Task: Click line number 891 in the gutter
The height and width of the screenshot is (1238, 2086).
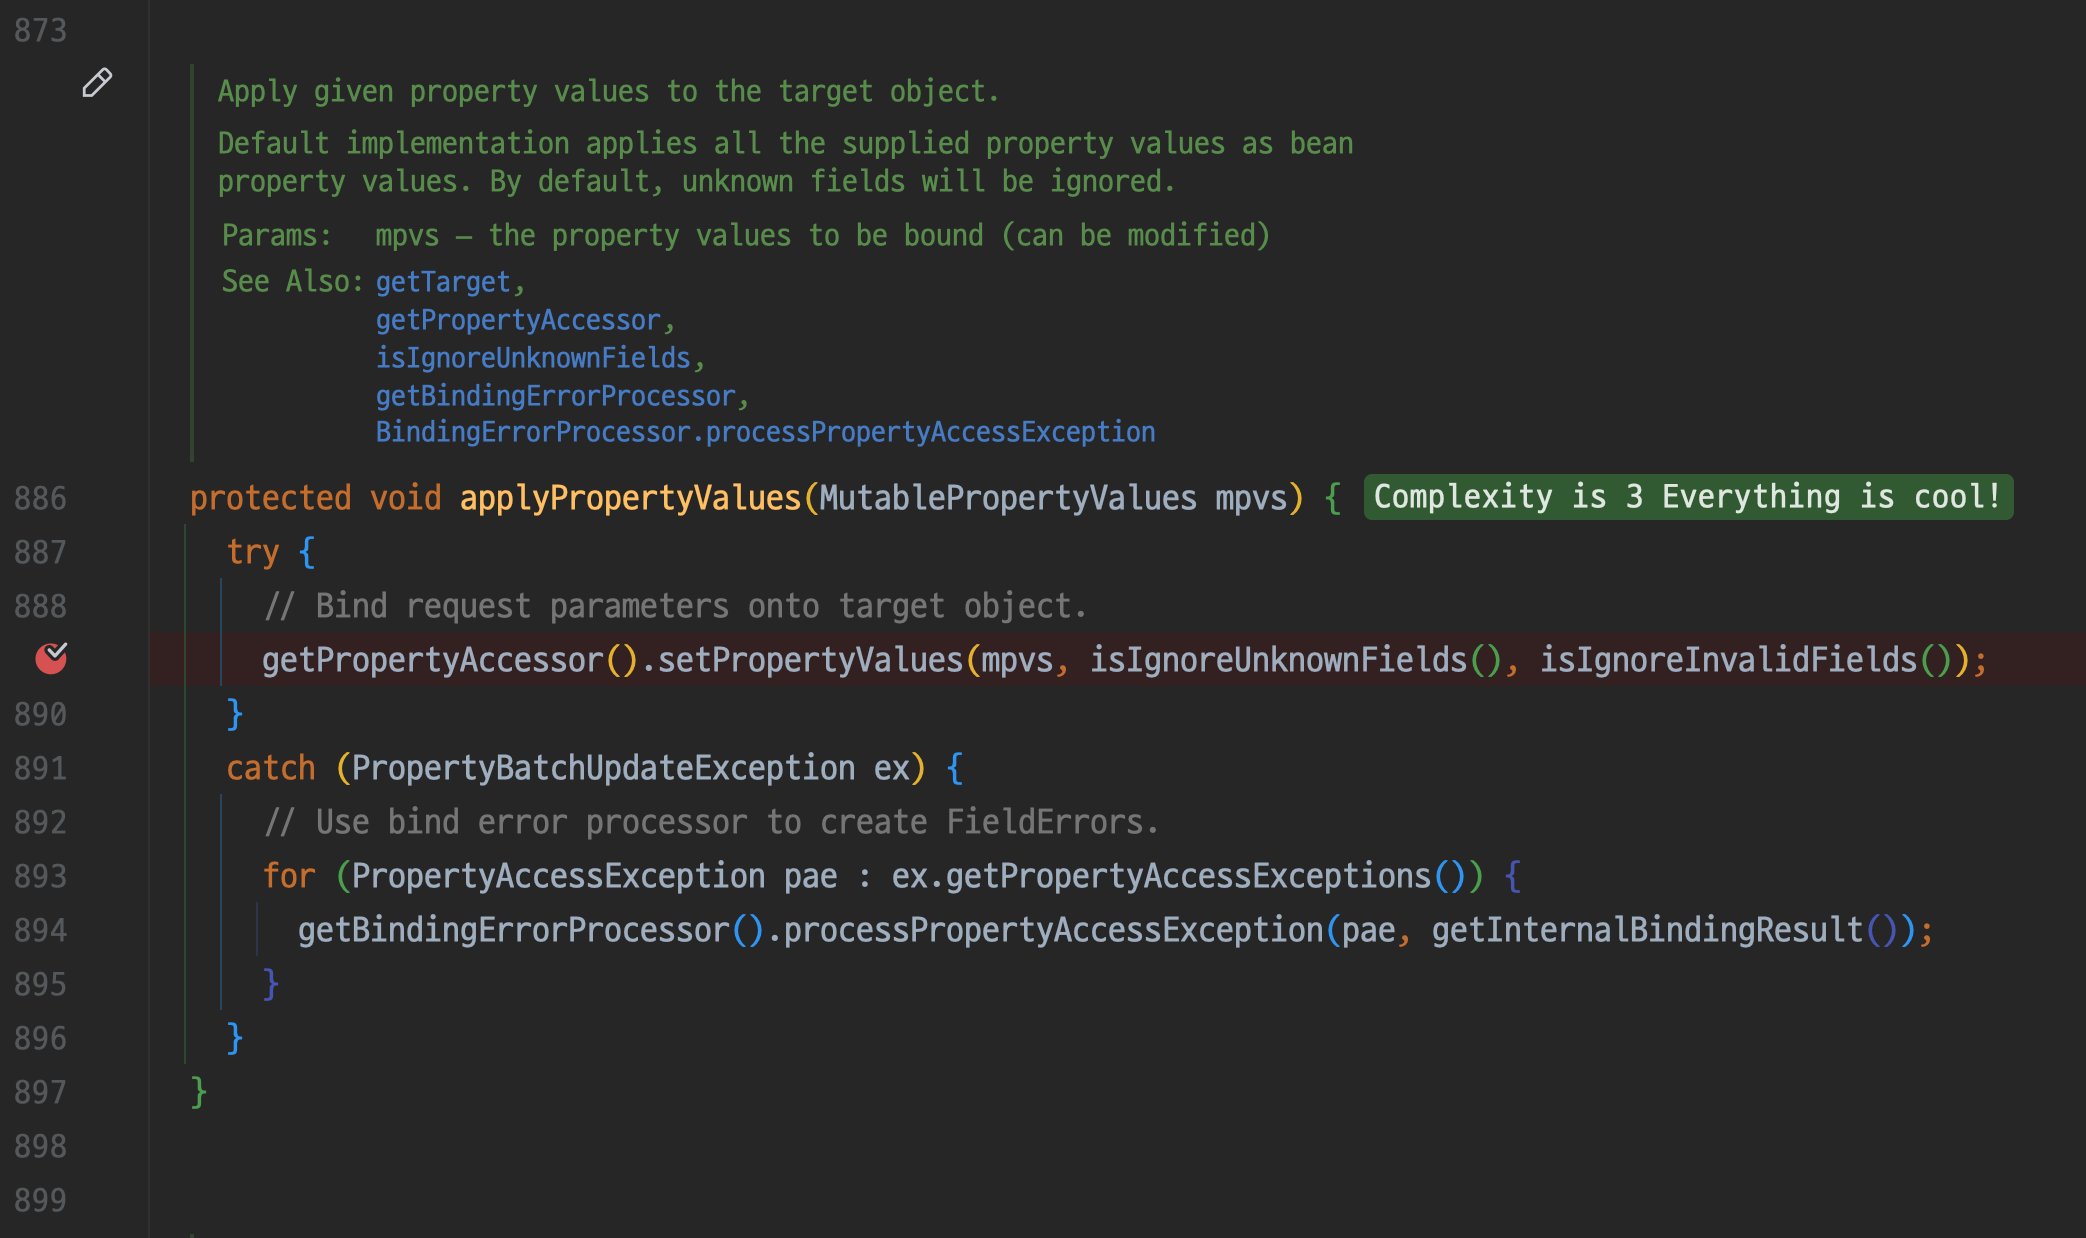Action: click(x=40, y=768)
